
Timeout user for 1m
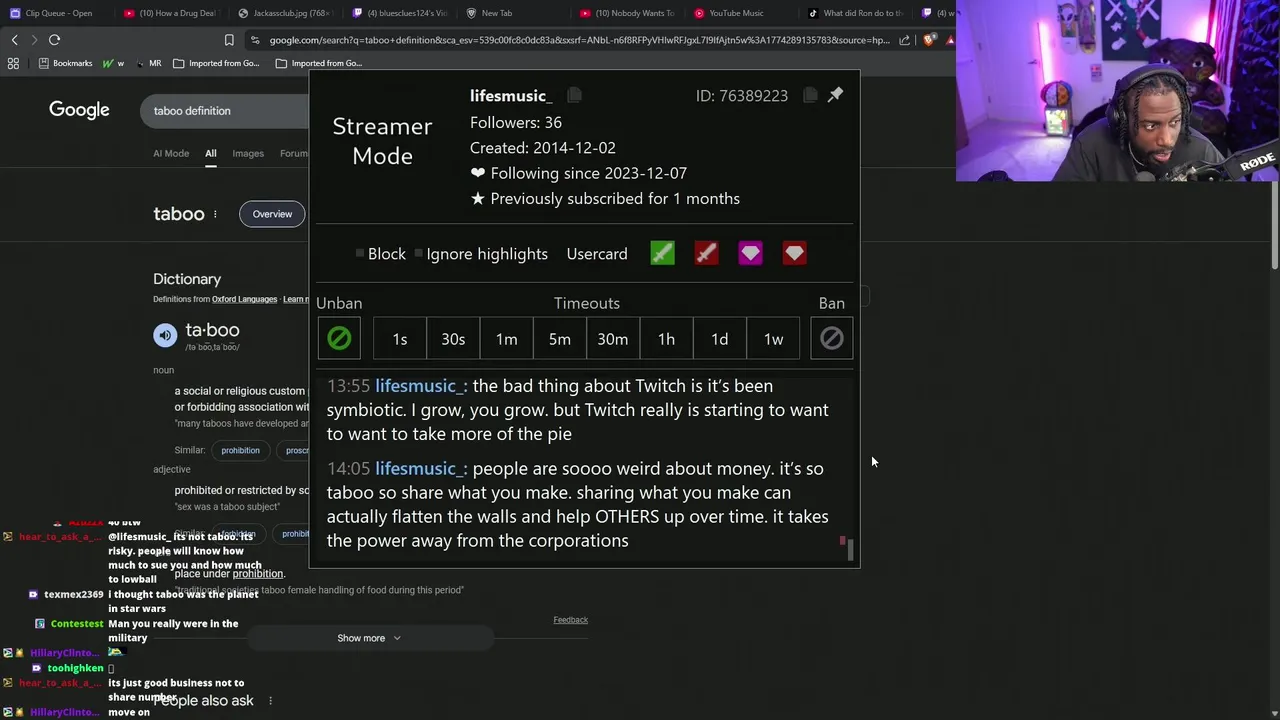coord(507,339)
